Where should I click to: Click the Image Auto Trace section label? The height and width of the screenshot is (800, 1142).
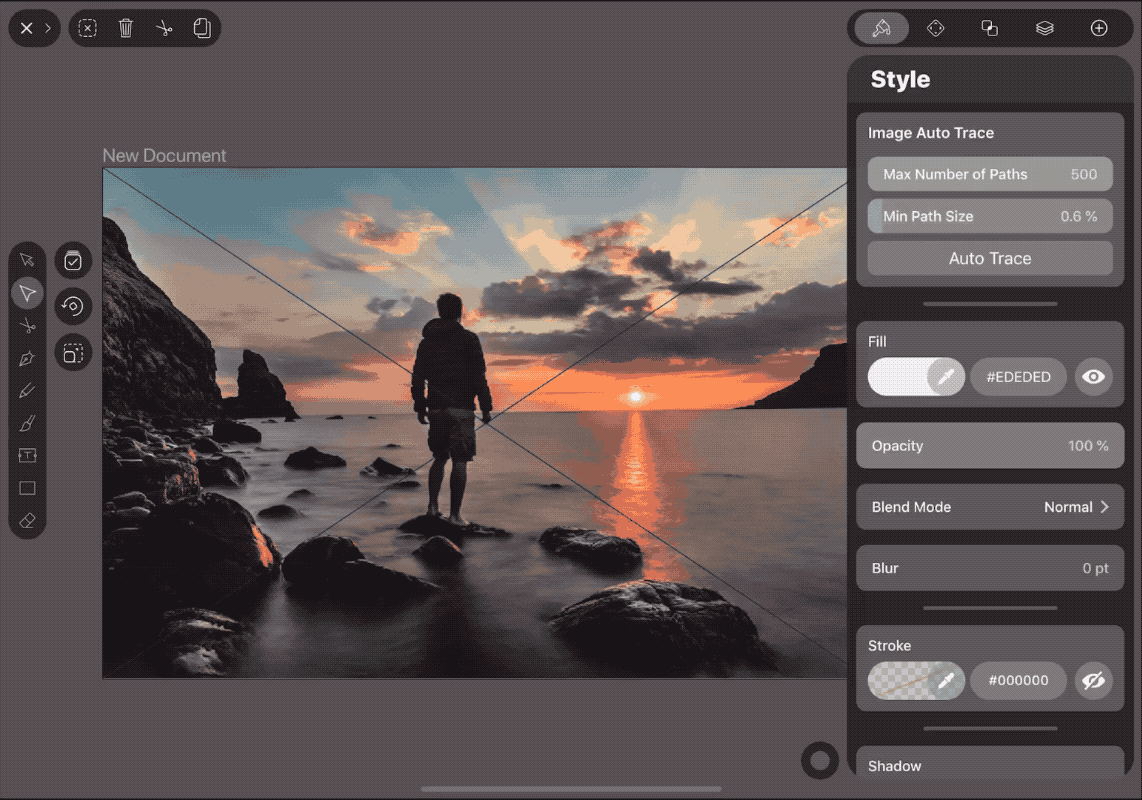click(931, 133)
